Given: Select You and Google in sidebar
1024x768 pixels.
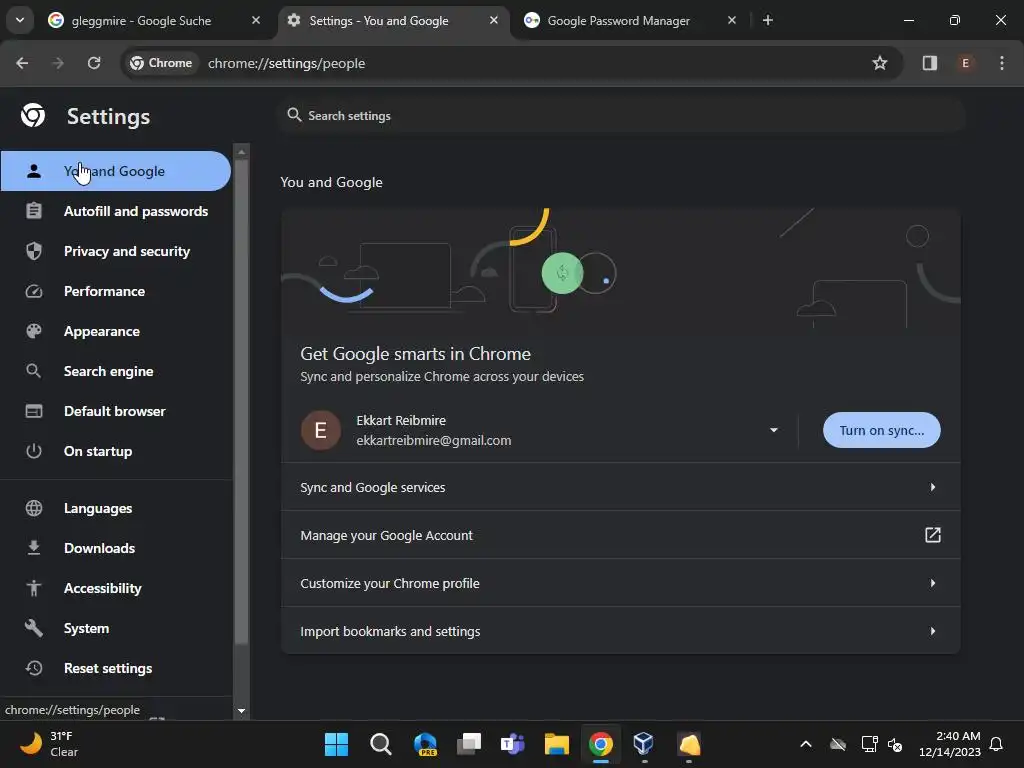Looking at the screenshot, I should click(x=116, y=171).
